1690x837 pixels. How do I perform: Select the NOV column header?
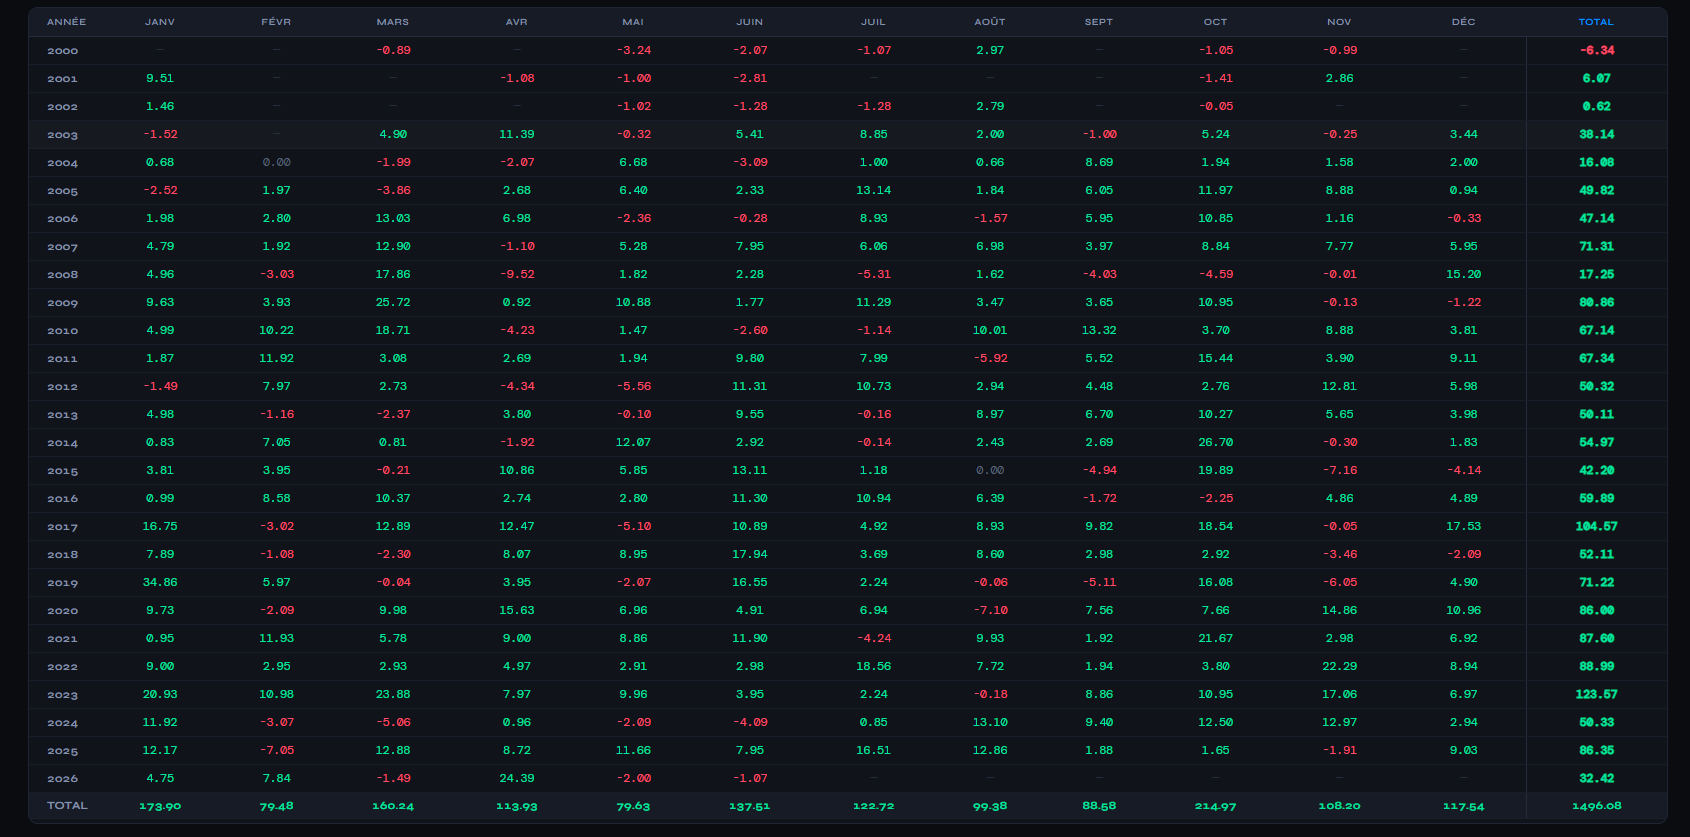click(x=1340, y=22)
